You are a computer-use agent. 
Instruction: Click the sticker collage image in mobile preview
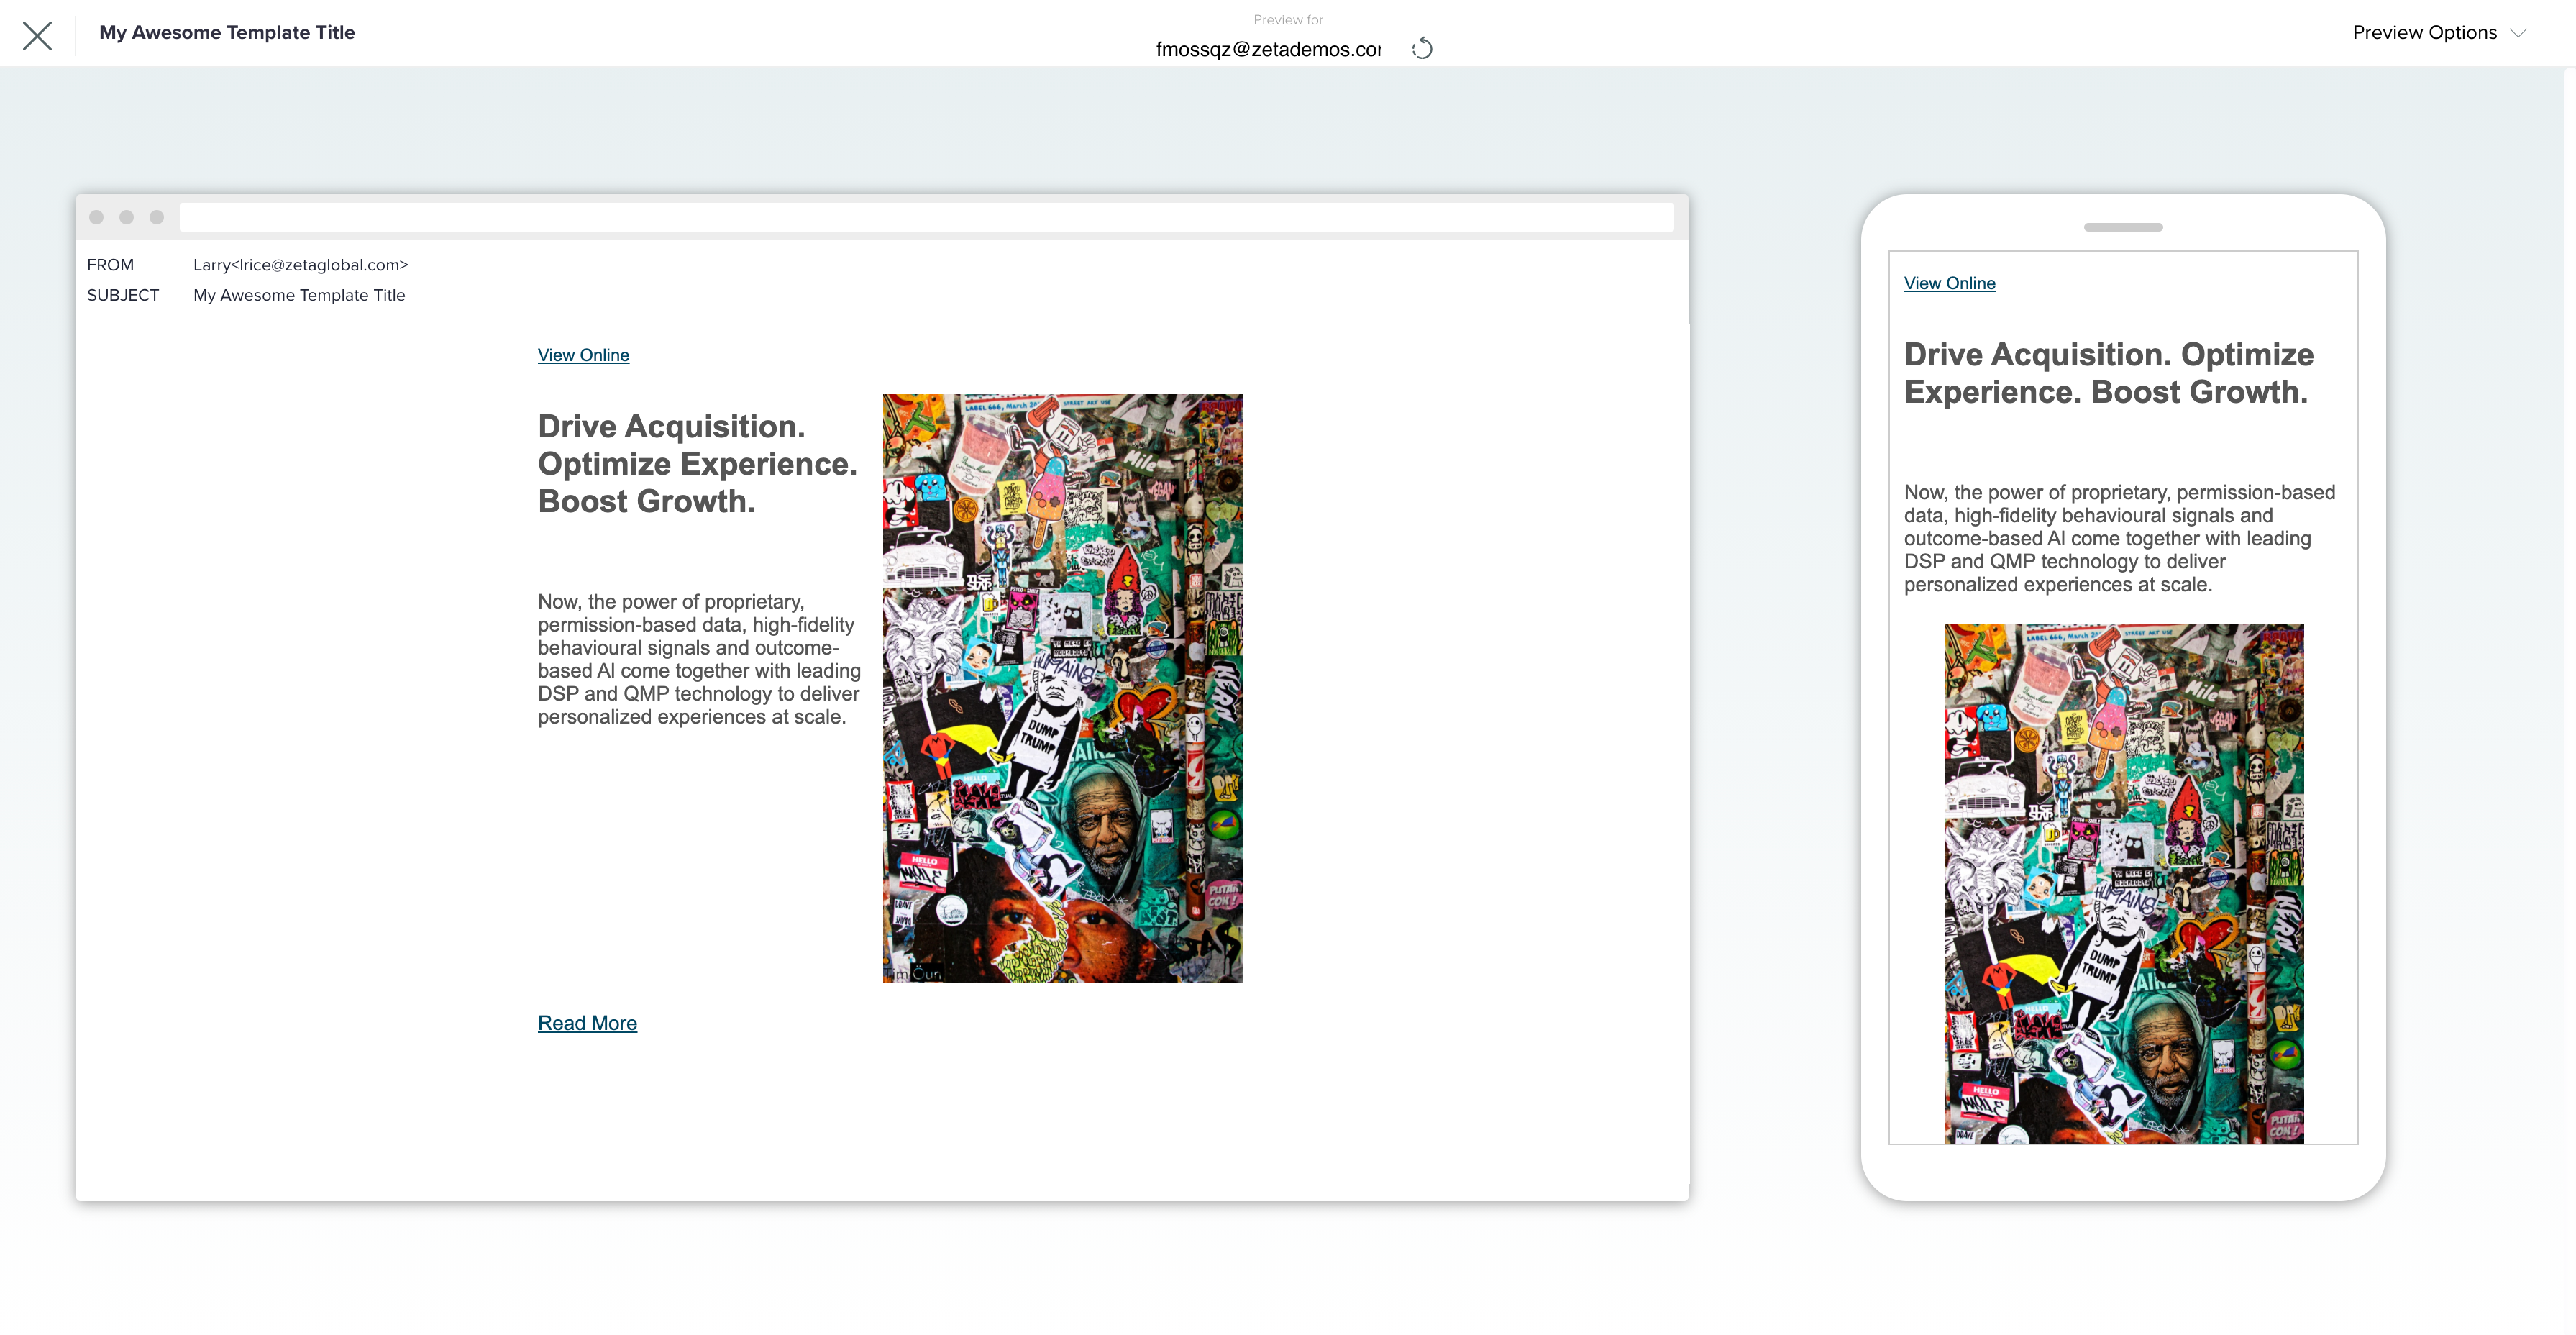tap(2123, 884)
